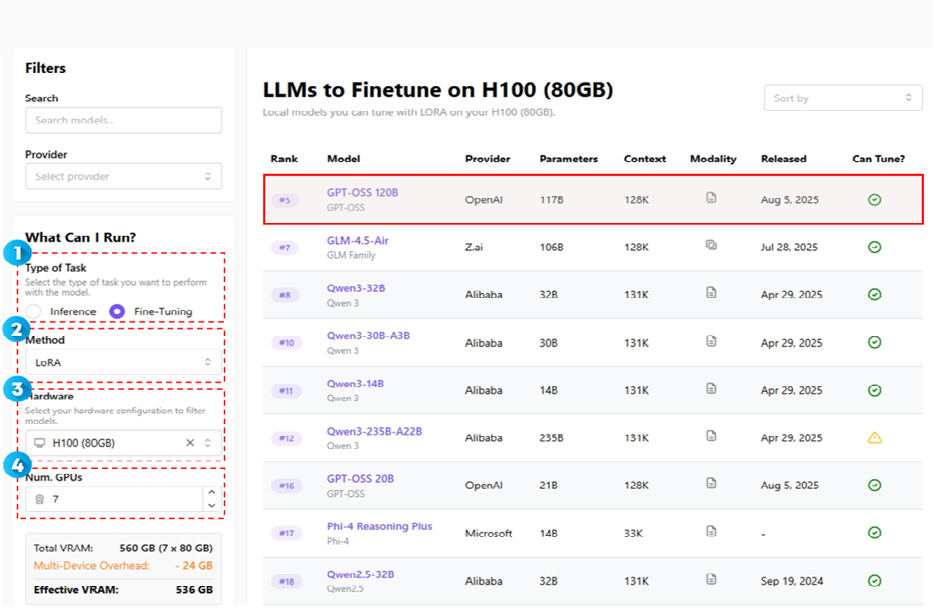Select the Fine-Tuning radio button
The height and width of the screenshot is (608, 933).
(x=117, y=311)
